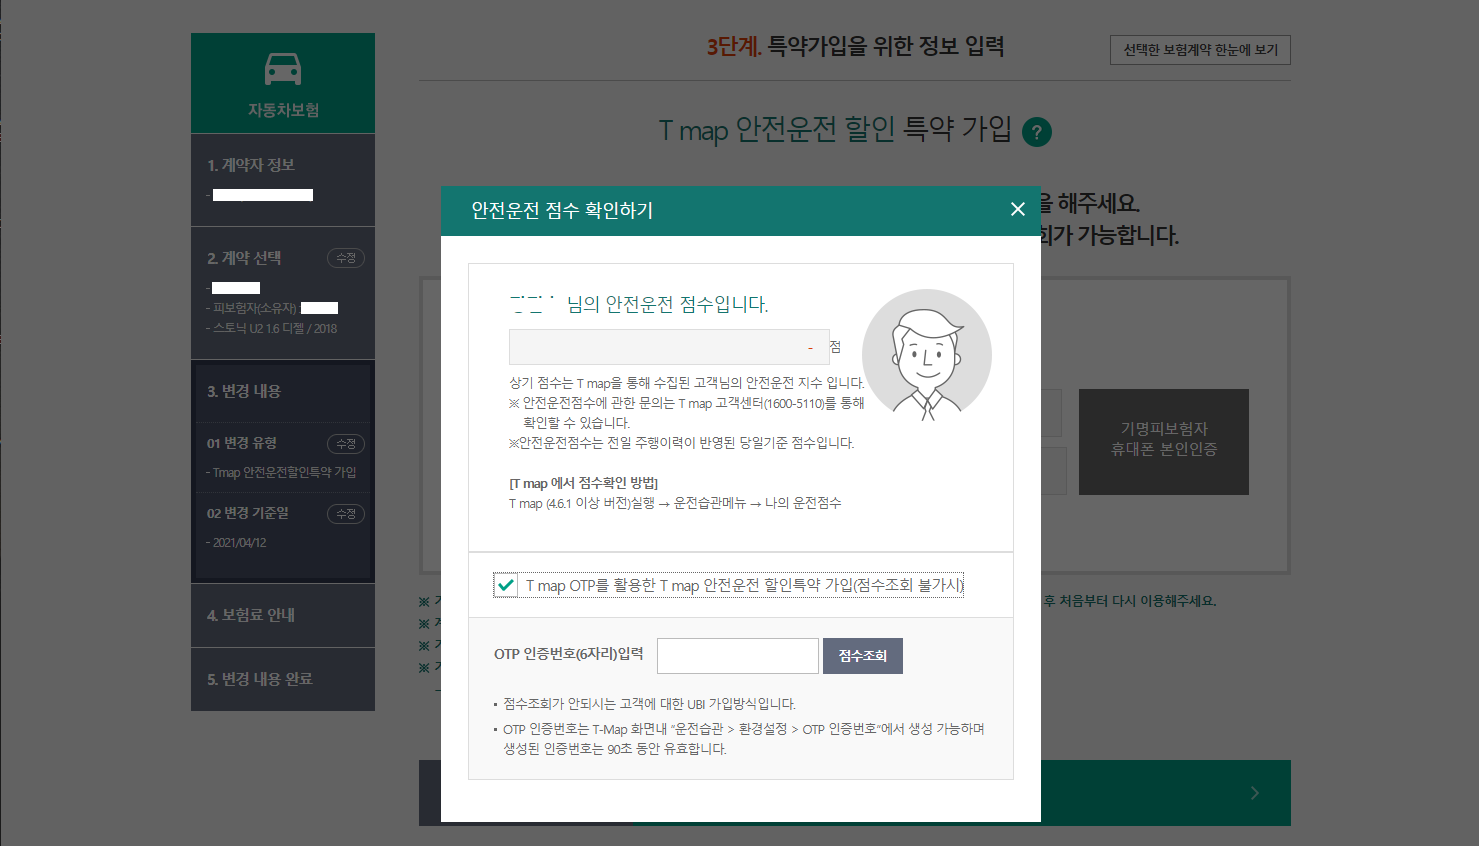
Task: Click the 자동차보험 label in the sidebar header
Action: [283, 110]
